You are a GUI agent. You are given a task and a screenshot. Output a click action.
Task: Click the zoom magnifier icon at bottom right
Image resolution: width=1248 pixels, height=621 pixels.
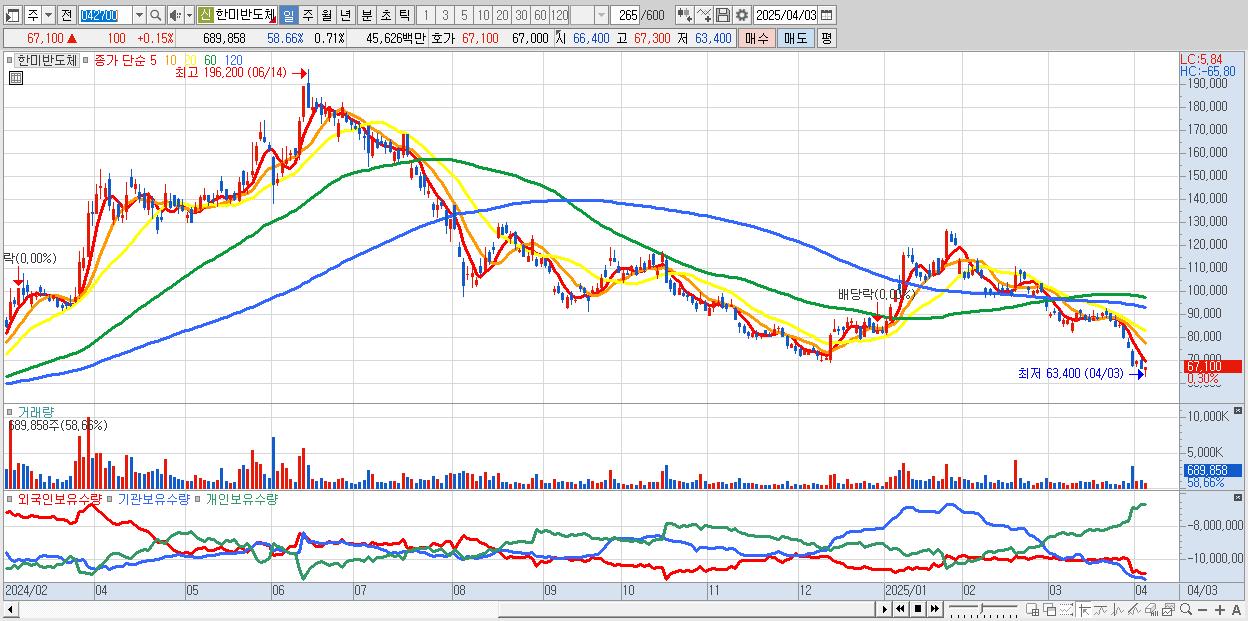point(1185,609)
